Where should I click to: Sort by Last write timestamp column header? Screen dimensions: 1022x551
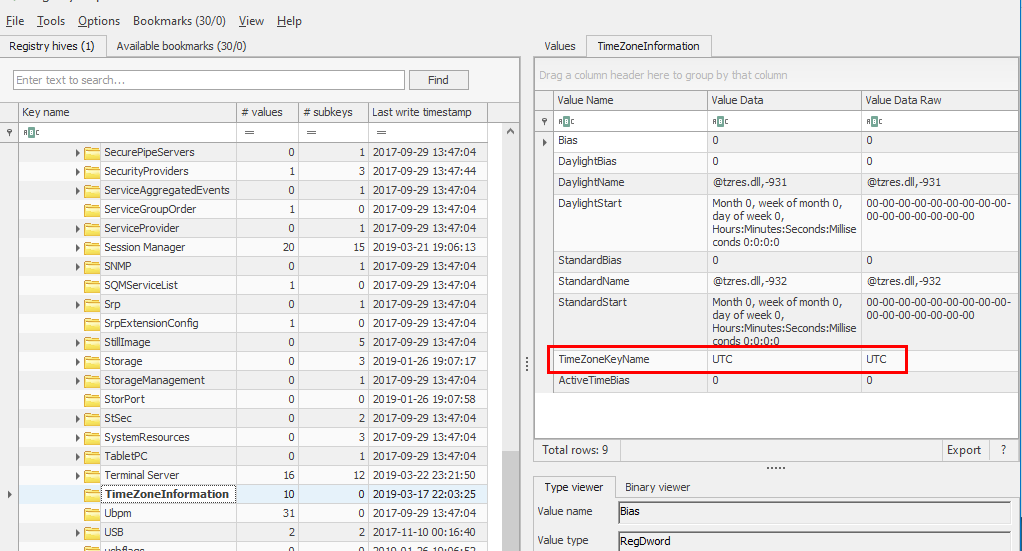pos(422,112)
